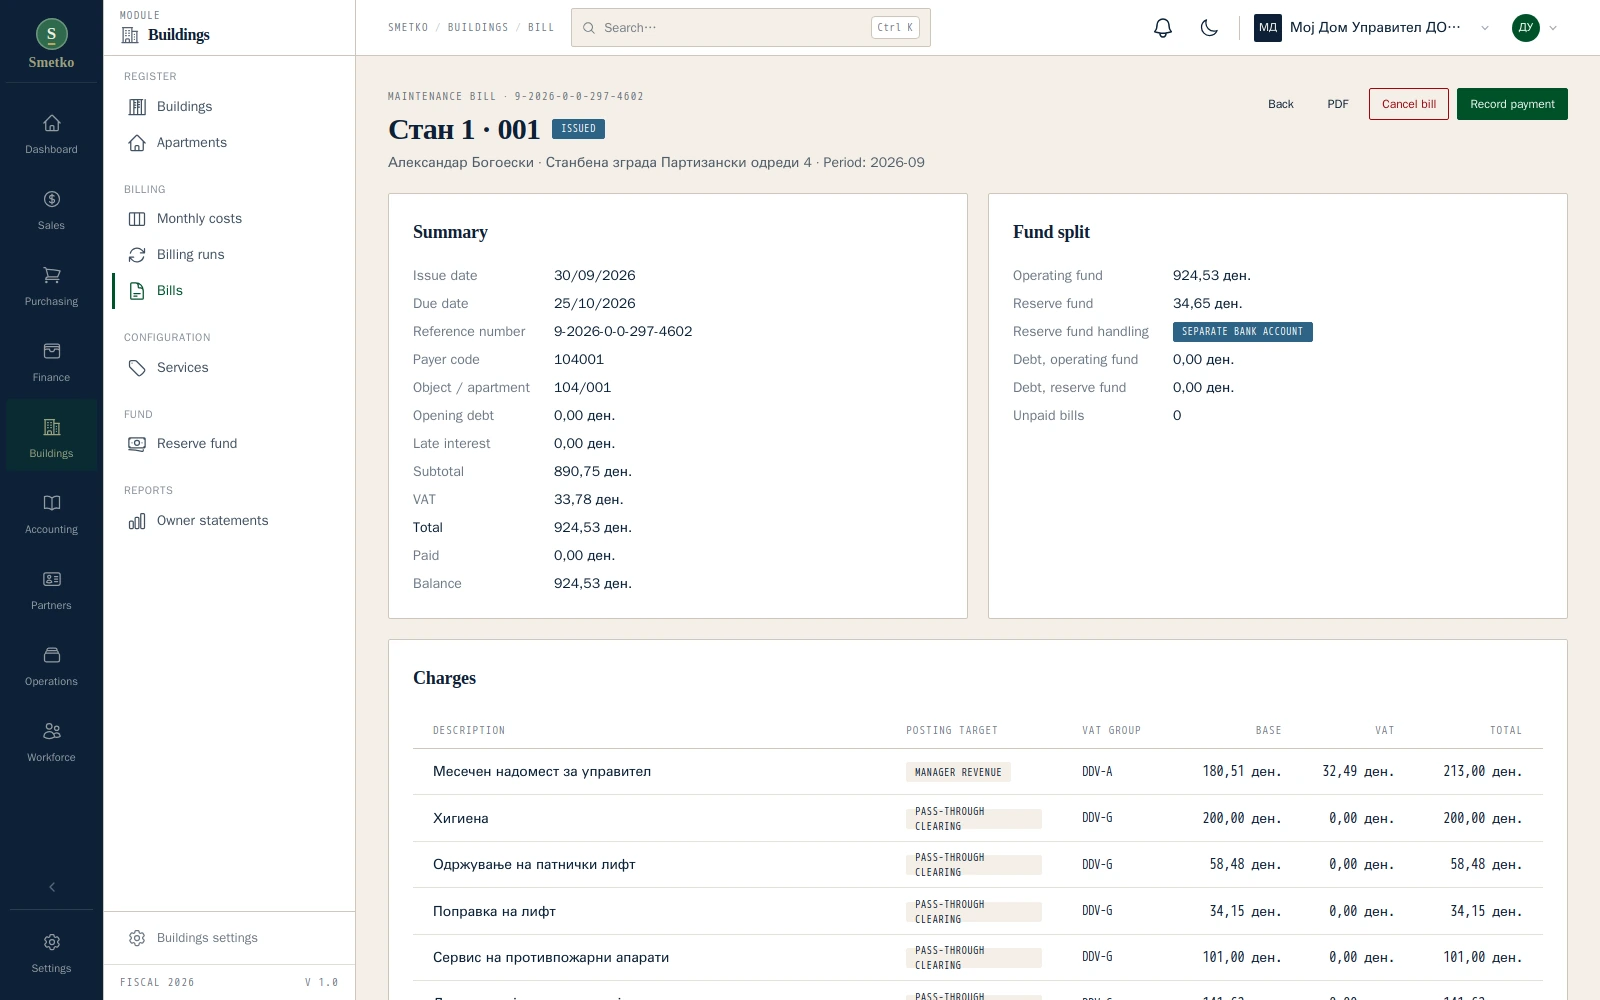The width and height of the screenshot is (1600, 1000).
Task: Click the BUILDINGS breadcrumb
Action: click(478, 28)
